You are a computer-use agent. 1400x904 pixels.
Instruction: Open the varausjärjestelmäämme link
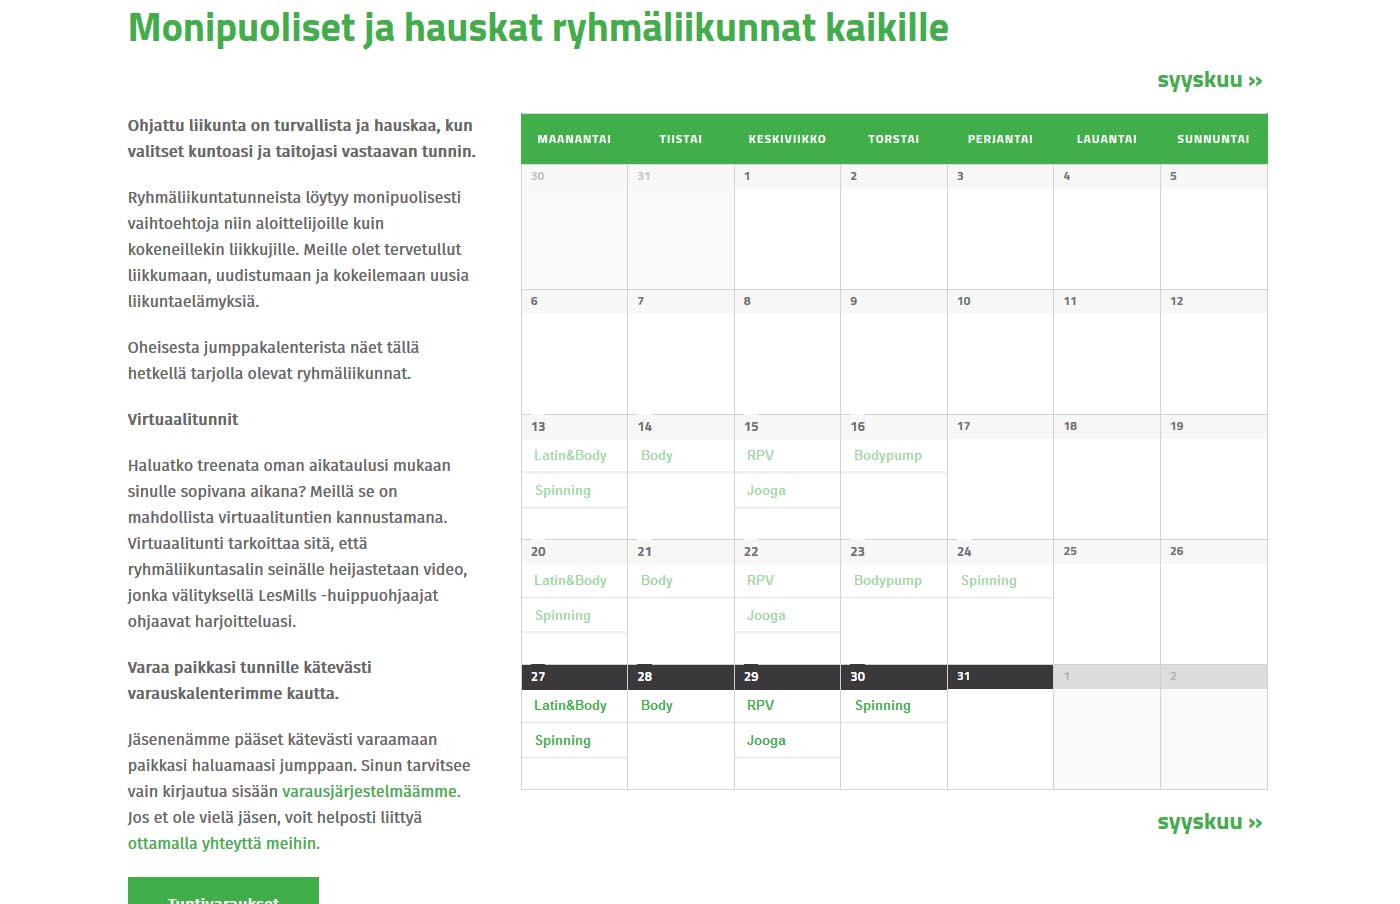tap(370, 791)
